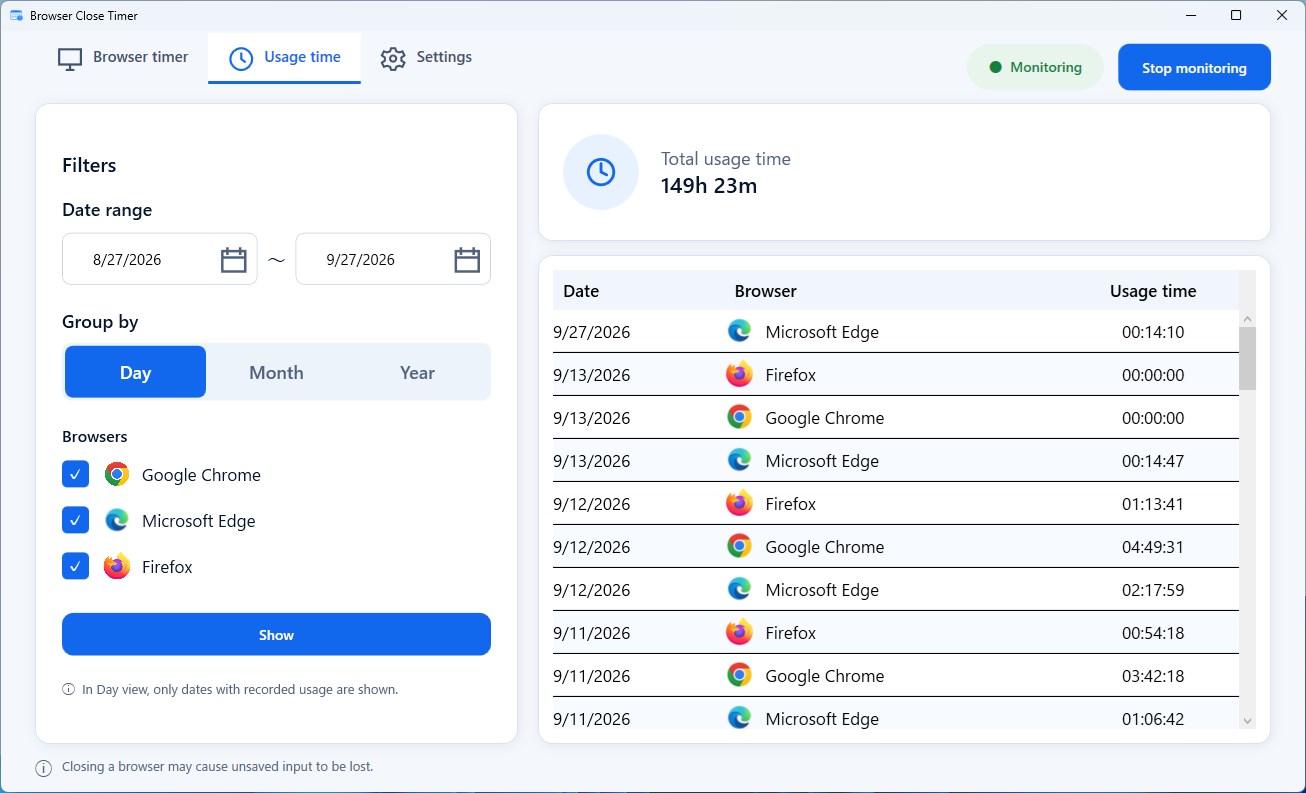Uncheck the Google Chrome checkbox
The height and width of the screenshot is (793, 1306).
click(76, 474)
